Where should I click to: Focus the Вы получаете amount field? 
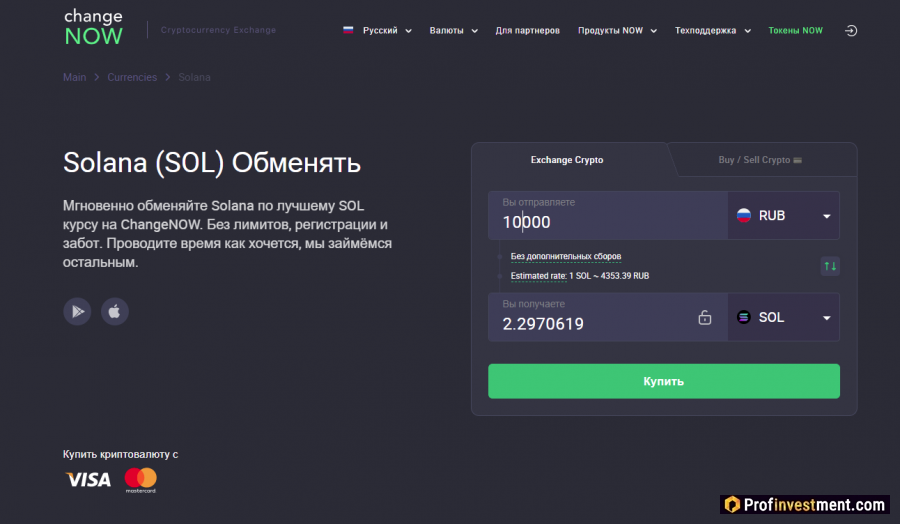click(x=608, y=317)
